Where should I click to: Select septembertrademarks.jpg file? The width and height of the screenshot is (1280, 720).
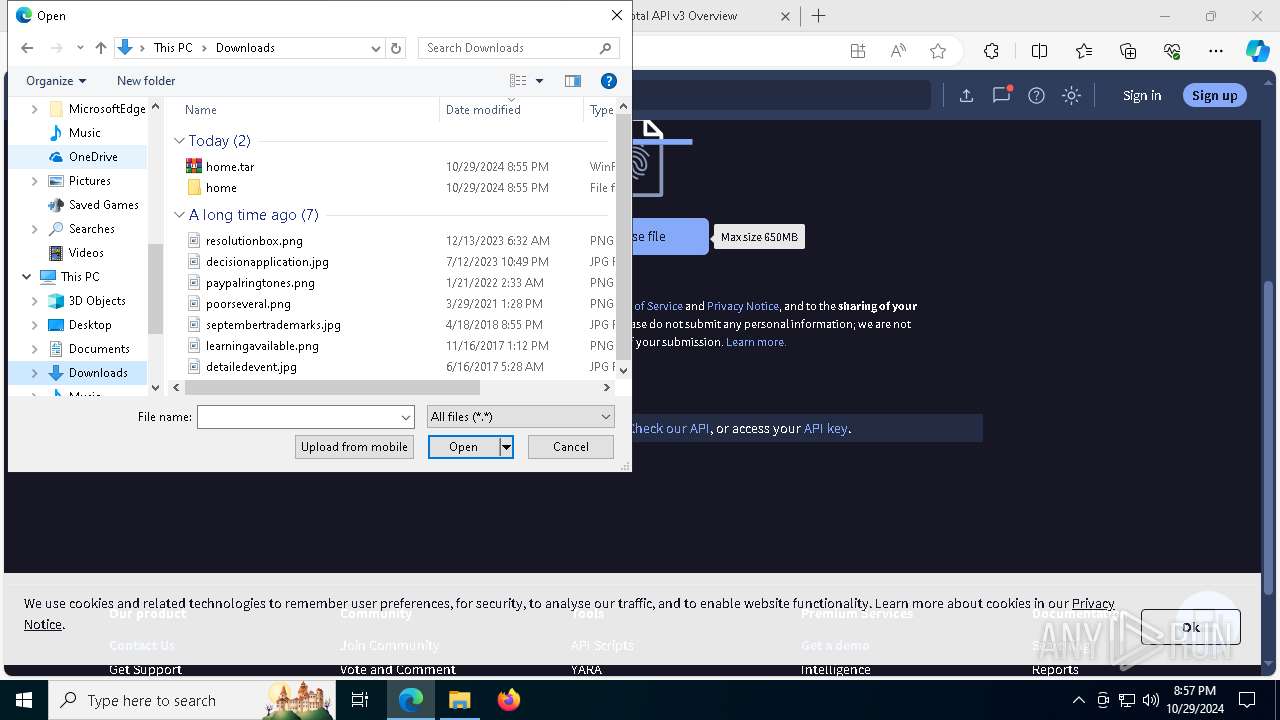273,325
